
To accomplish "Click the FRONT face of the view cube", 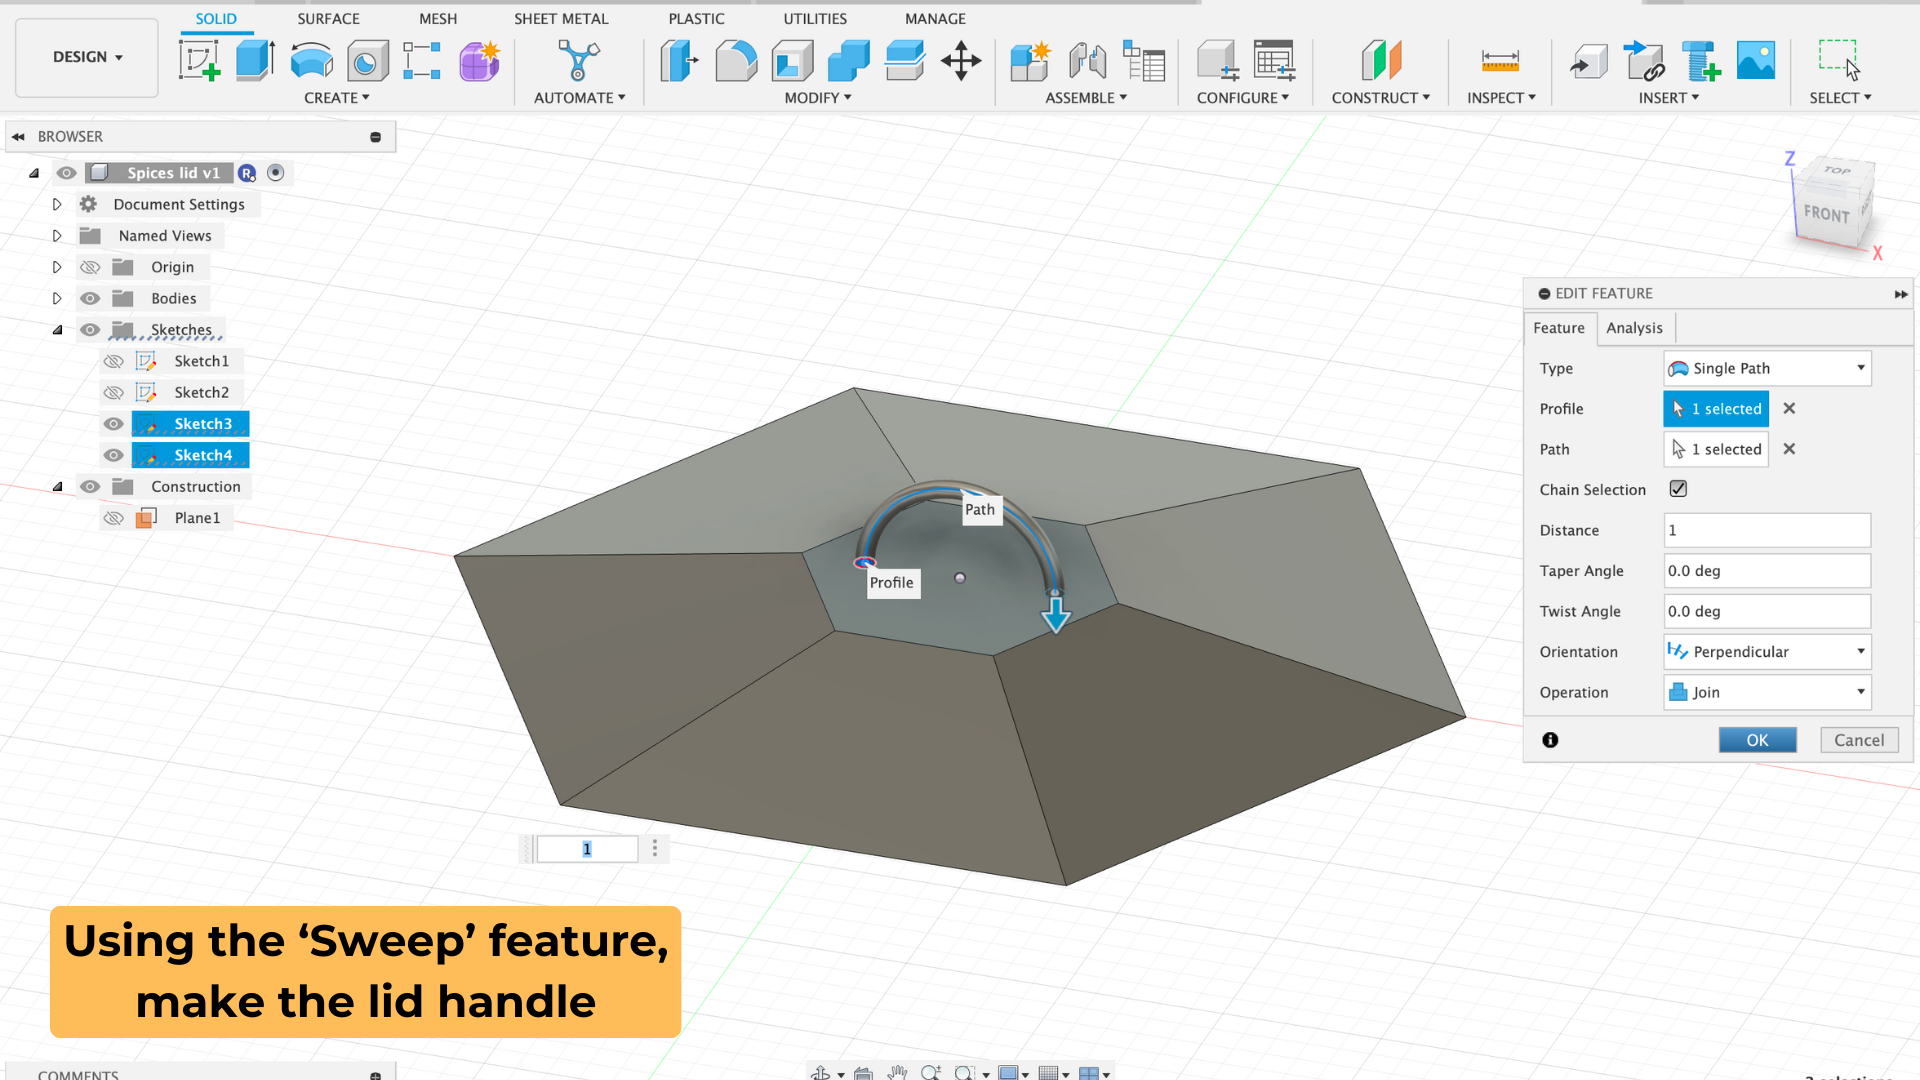I will pyautogui.click(x=1826, y=214).
